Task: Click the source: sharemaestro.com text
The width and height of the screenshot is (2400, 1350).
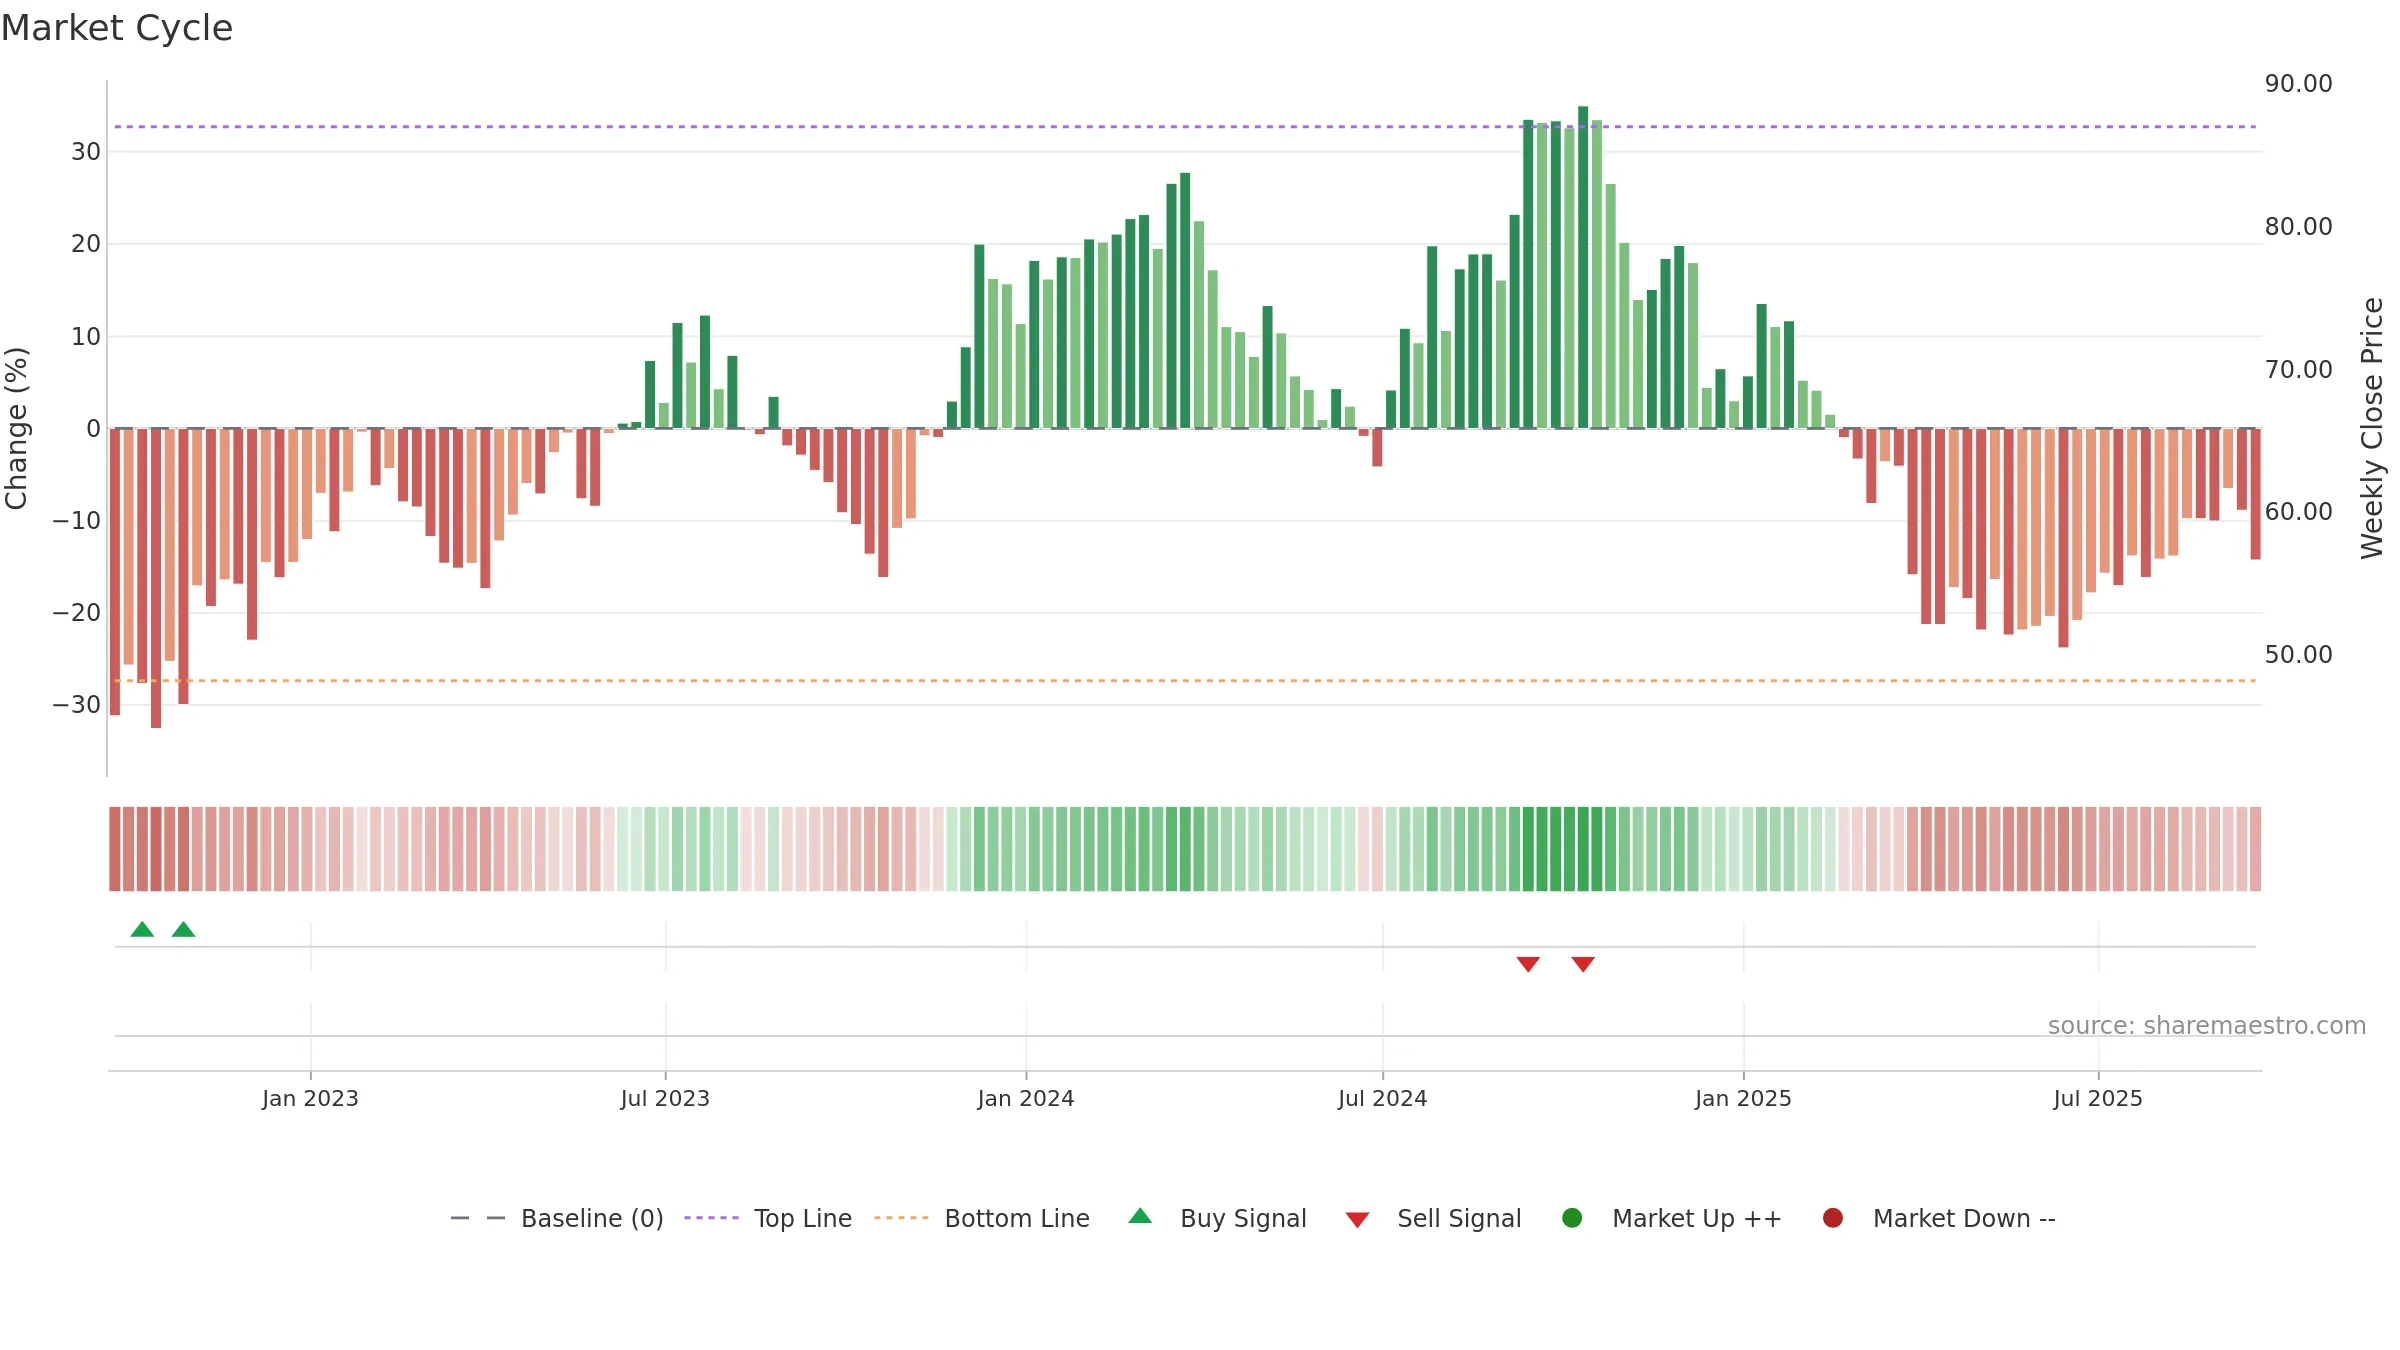Action: 2207,1025
